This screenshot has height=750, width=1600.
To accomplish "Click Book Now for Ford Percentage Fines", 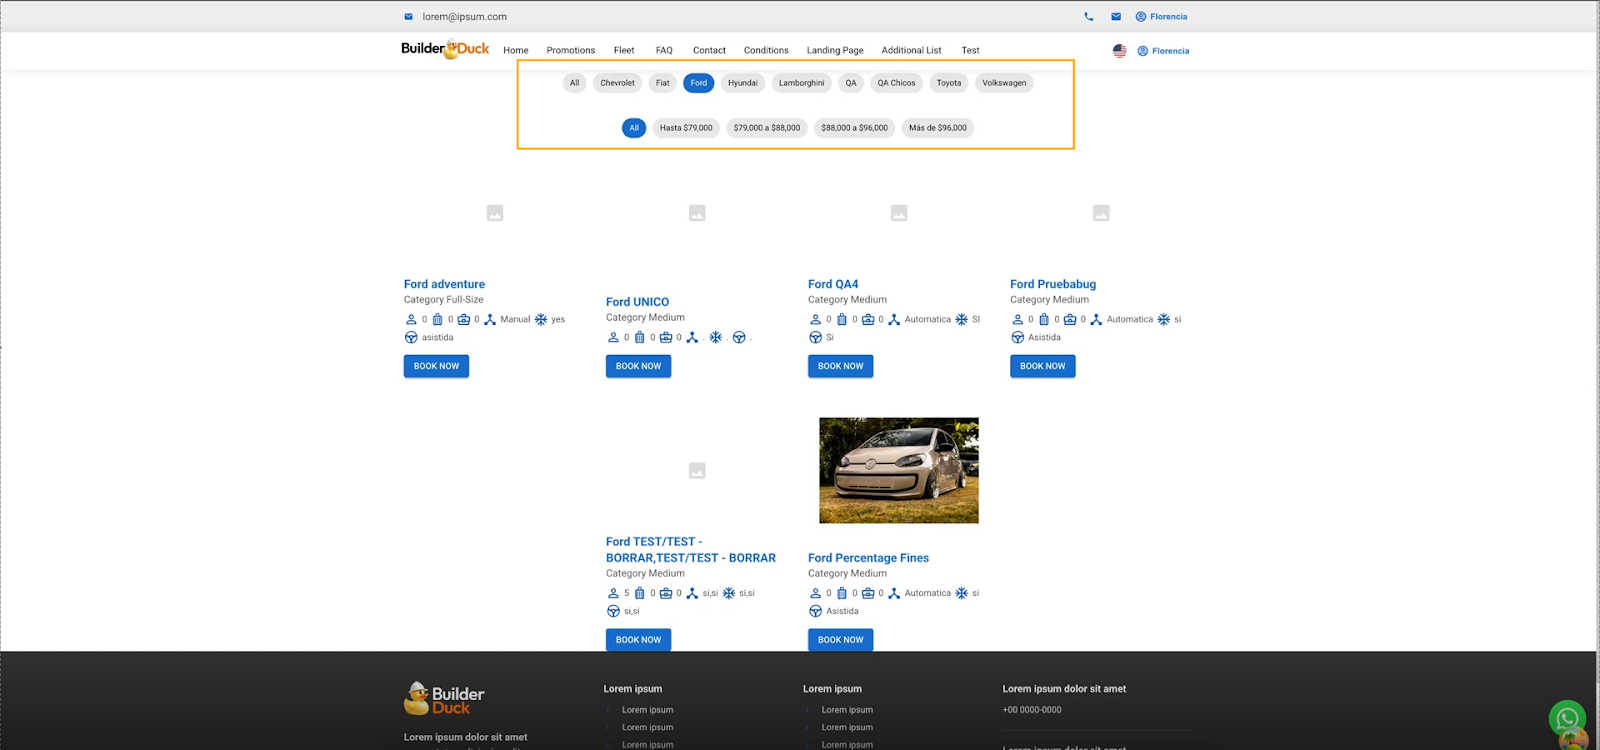I will coord(840,640).
